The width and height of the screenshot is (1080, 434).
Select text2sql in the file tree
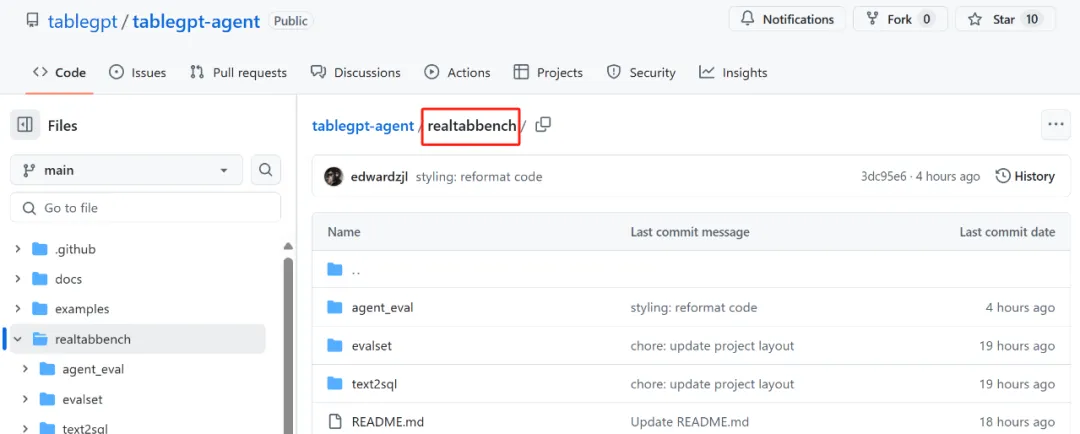(x=85, y=428)
